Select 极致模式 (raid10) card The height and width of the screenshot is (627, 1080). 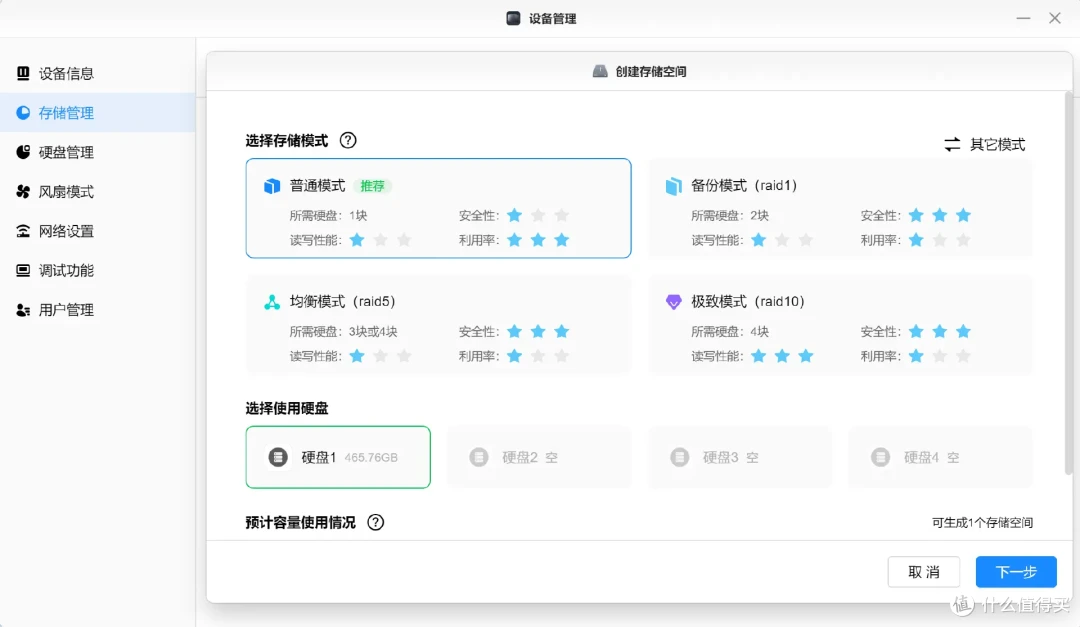[840, 325]
